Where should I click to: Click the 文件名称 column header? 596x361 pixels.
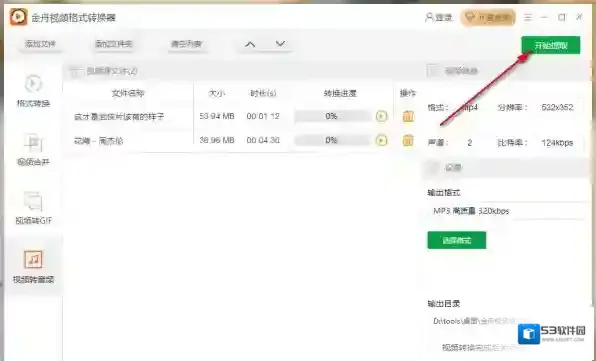(x=128, y=93)
